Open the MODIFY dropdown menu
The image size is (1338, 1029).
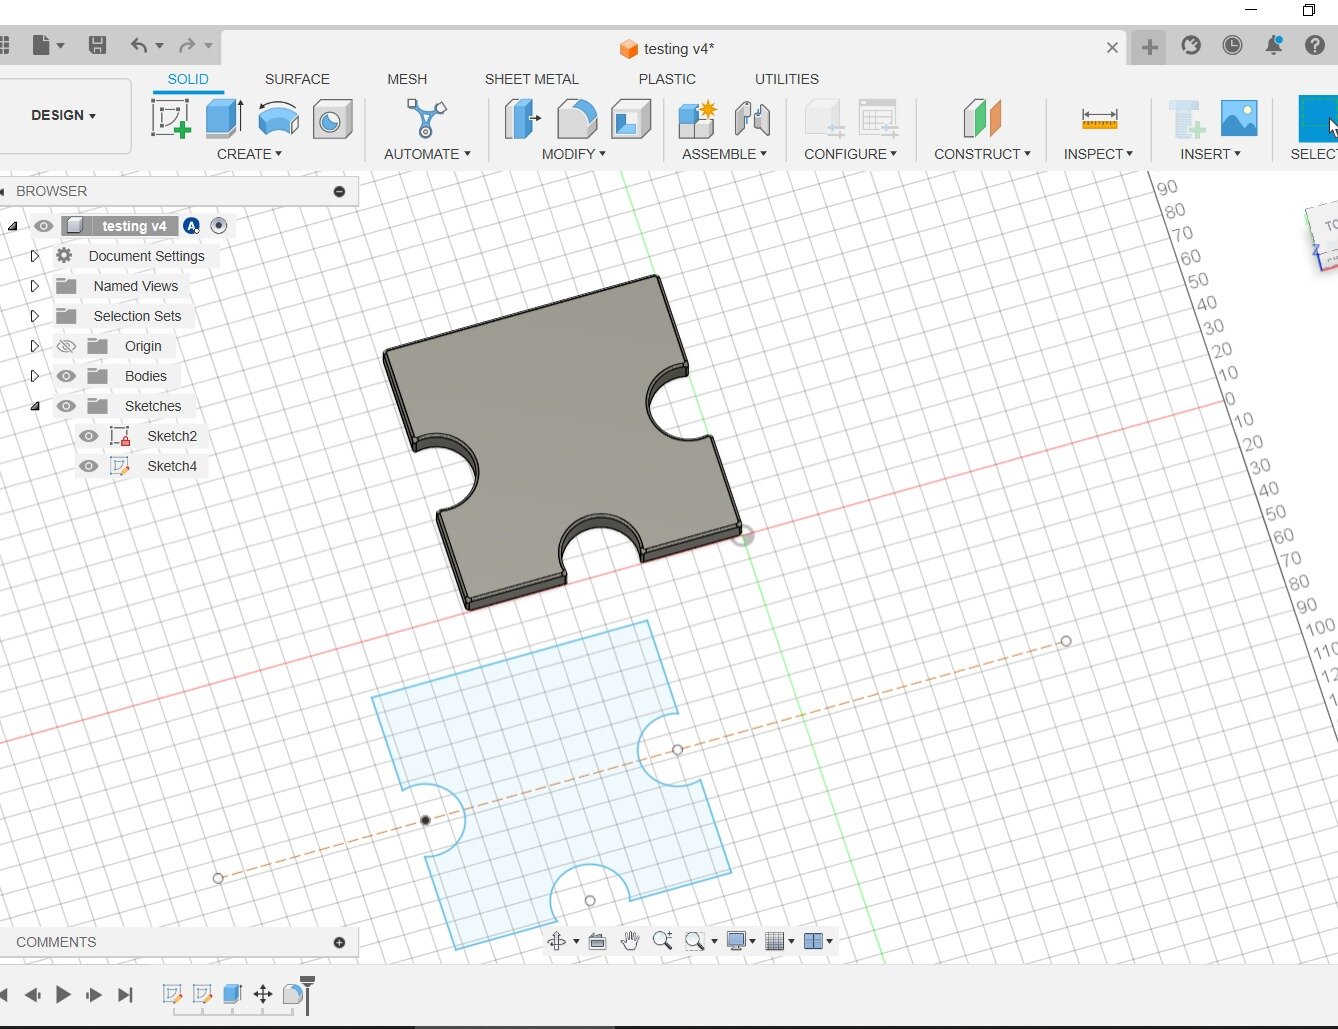[573, 154]
